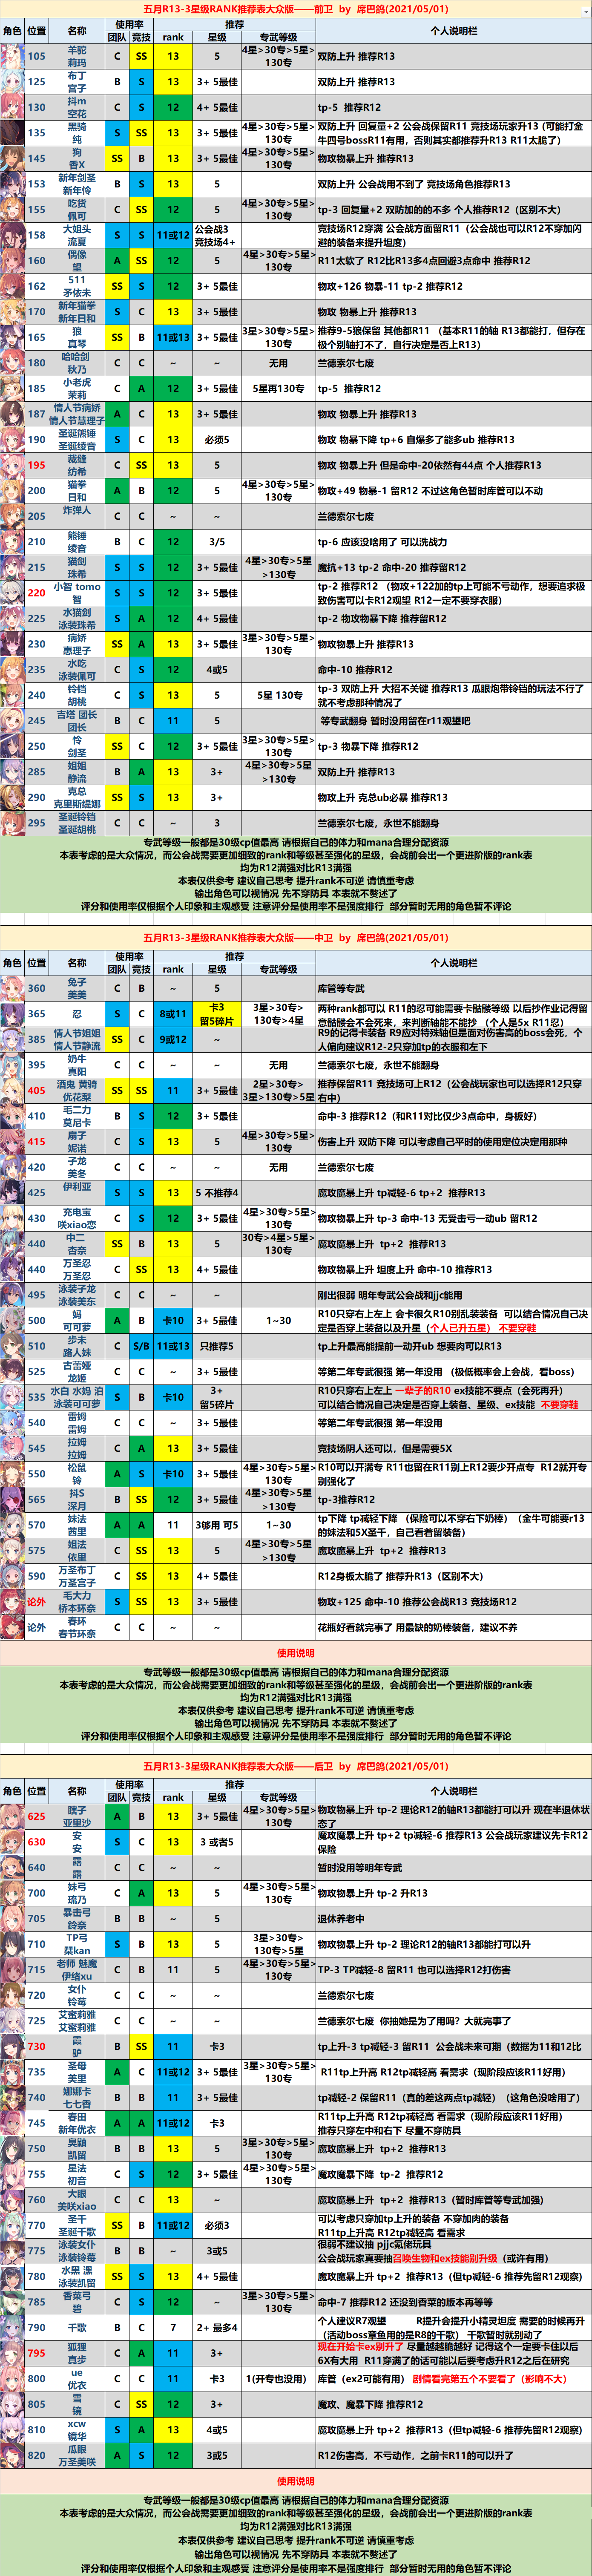Viewport: 592px width, 2576px height.
Task: Select the 4或5 star cell for 水吃 泳装佩可
Action: (x=217, y=670)
